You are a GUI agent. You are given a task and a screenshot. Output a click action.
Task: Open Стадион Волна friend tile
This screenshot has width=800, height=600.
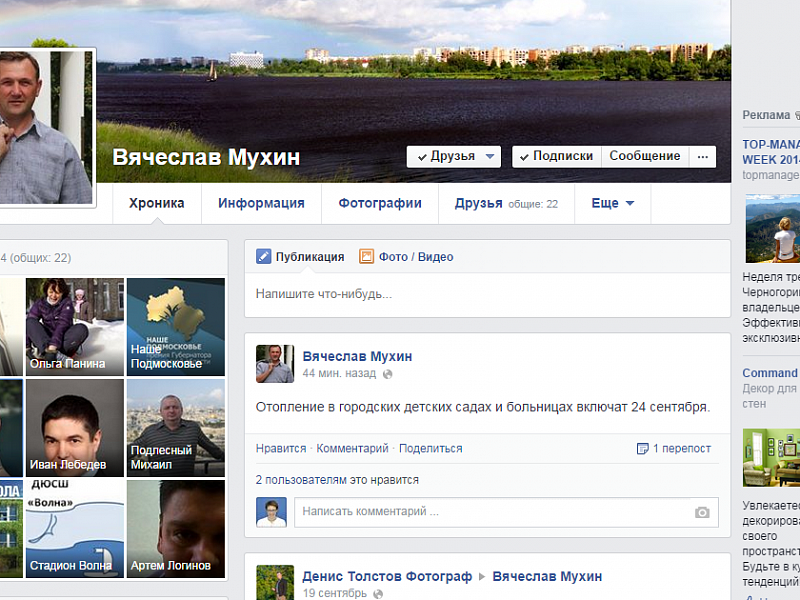[x=75, y=529]
